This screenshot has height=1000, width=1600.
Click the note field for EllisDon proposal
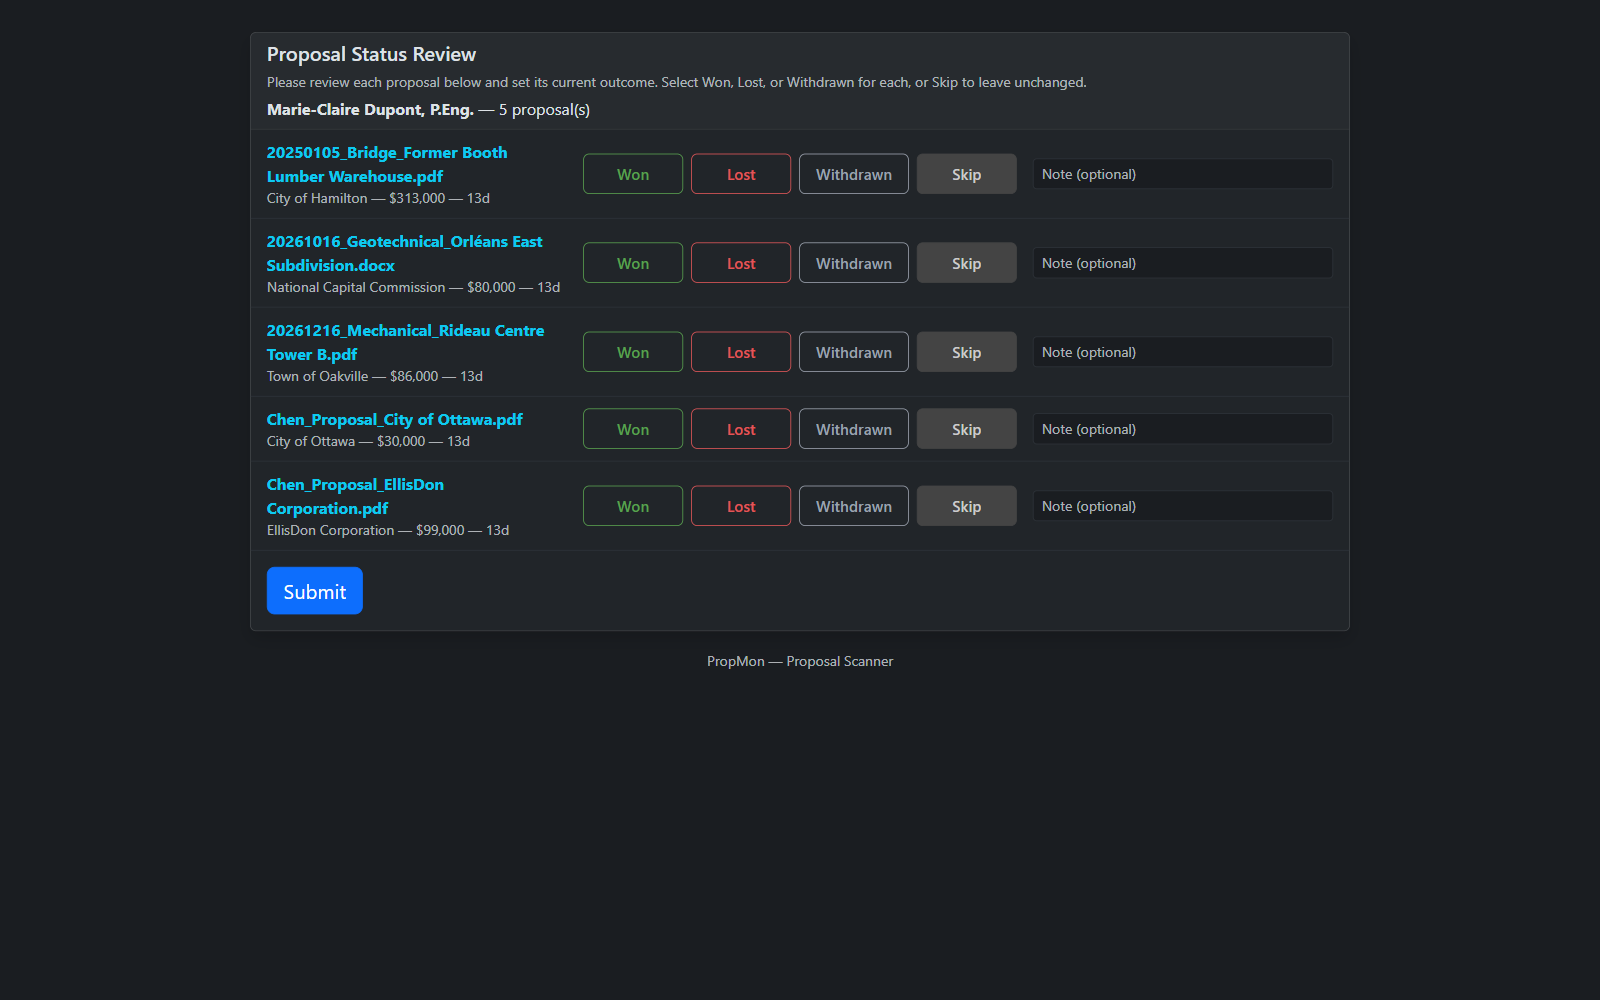(x=1182, y=506)
